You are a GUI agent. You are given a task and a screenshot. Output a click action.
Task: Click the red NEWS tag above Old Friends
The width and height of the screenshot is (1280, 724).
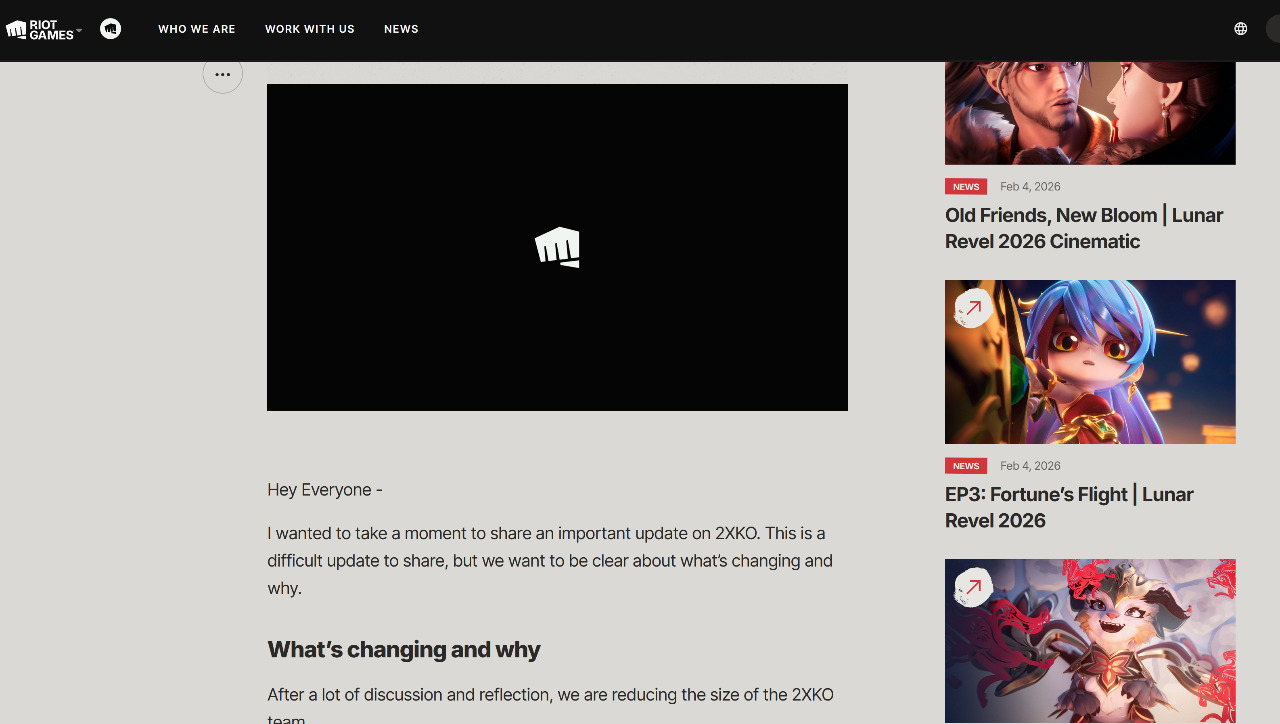tap(966, 187)
